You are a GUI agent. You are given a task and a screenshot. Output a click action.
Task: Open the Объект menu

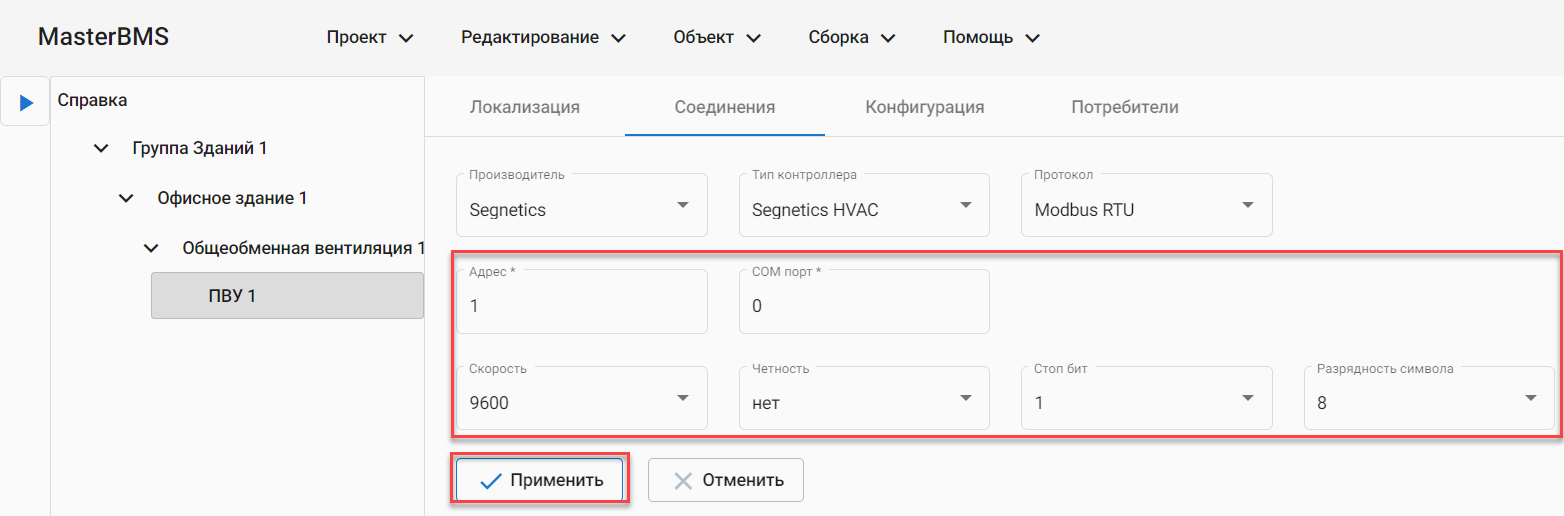pyautogui.click(x=717, y=38)
